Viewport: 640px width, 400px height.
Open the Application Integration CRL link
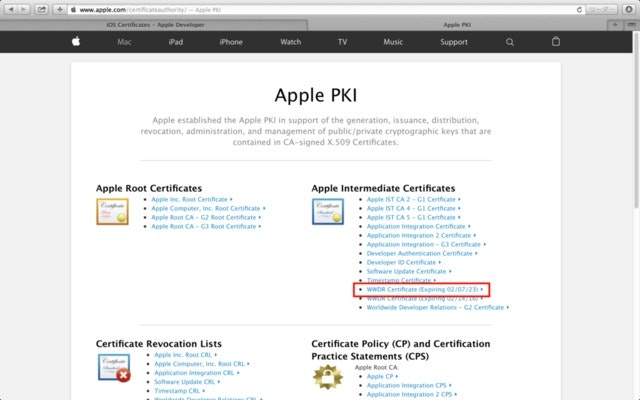(194, 373)
